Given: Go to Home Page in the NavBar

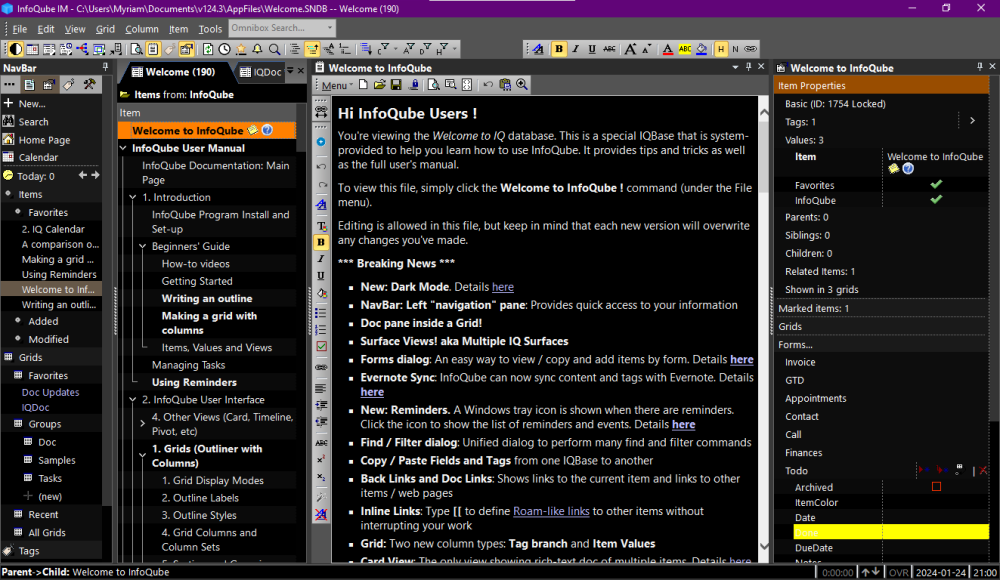Looking at the screenshot, I should tap(45, 140).
